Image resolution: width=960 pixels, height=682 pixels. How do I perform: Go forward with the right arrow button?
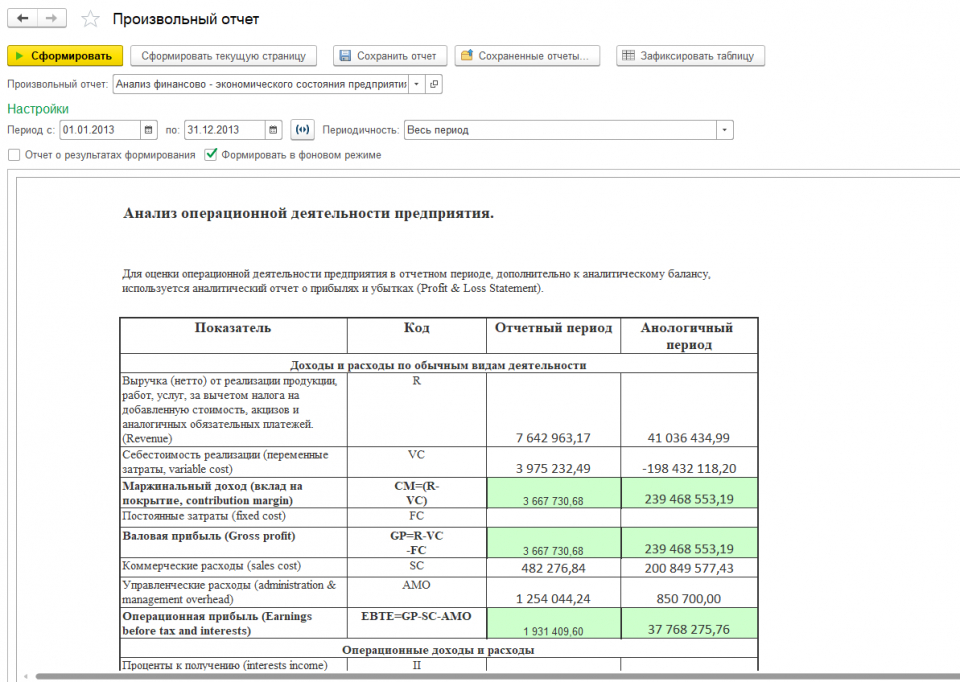51,18
